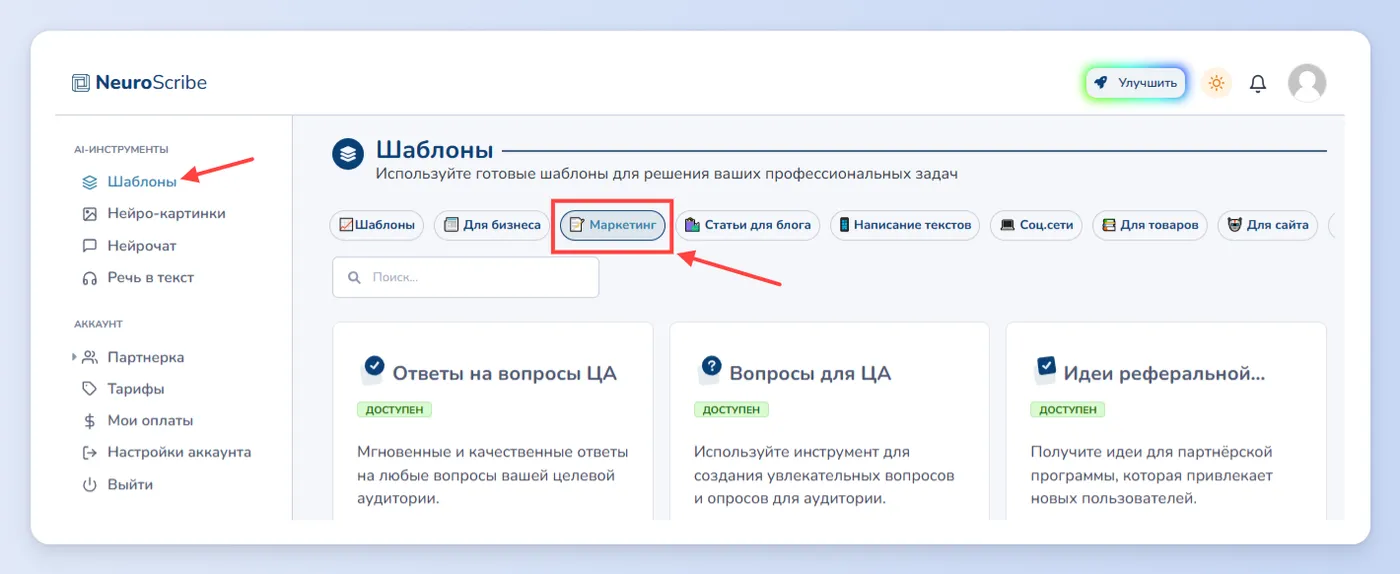
Task: Click the Нейро-картинки image icon
Action: coord(90,214)
